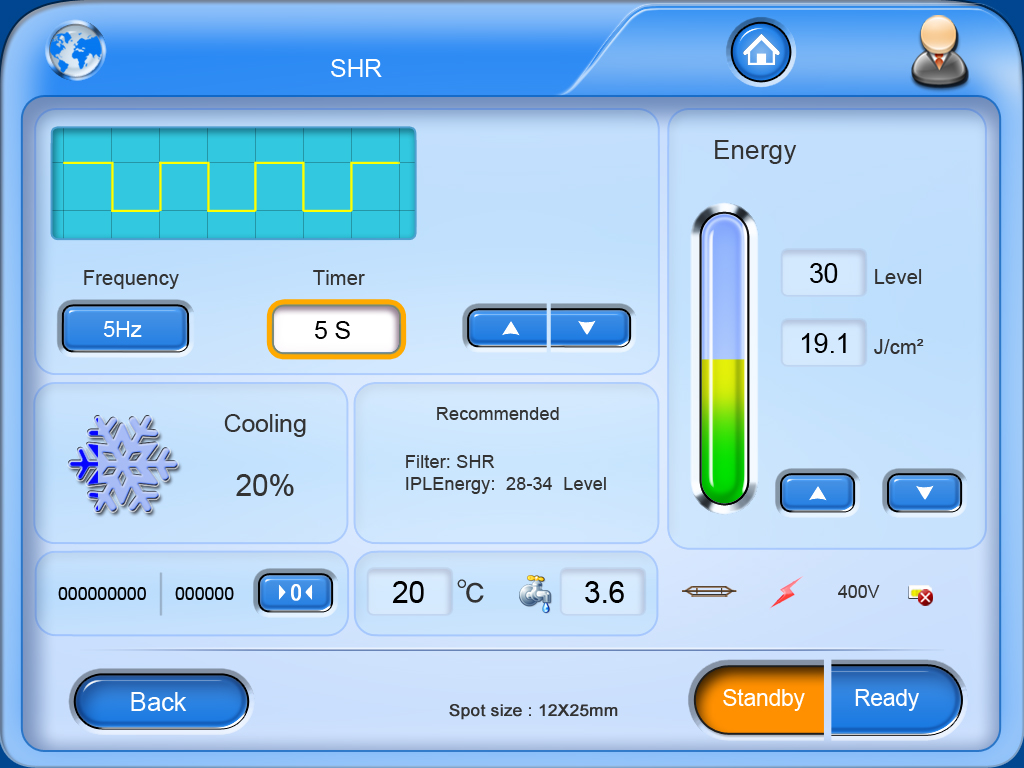
Task: Go to the Home screen icon
Action: point(761,51)
